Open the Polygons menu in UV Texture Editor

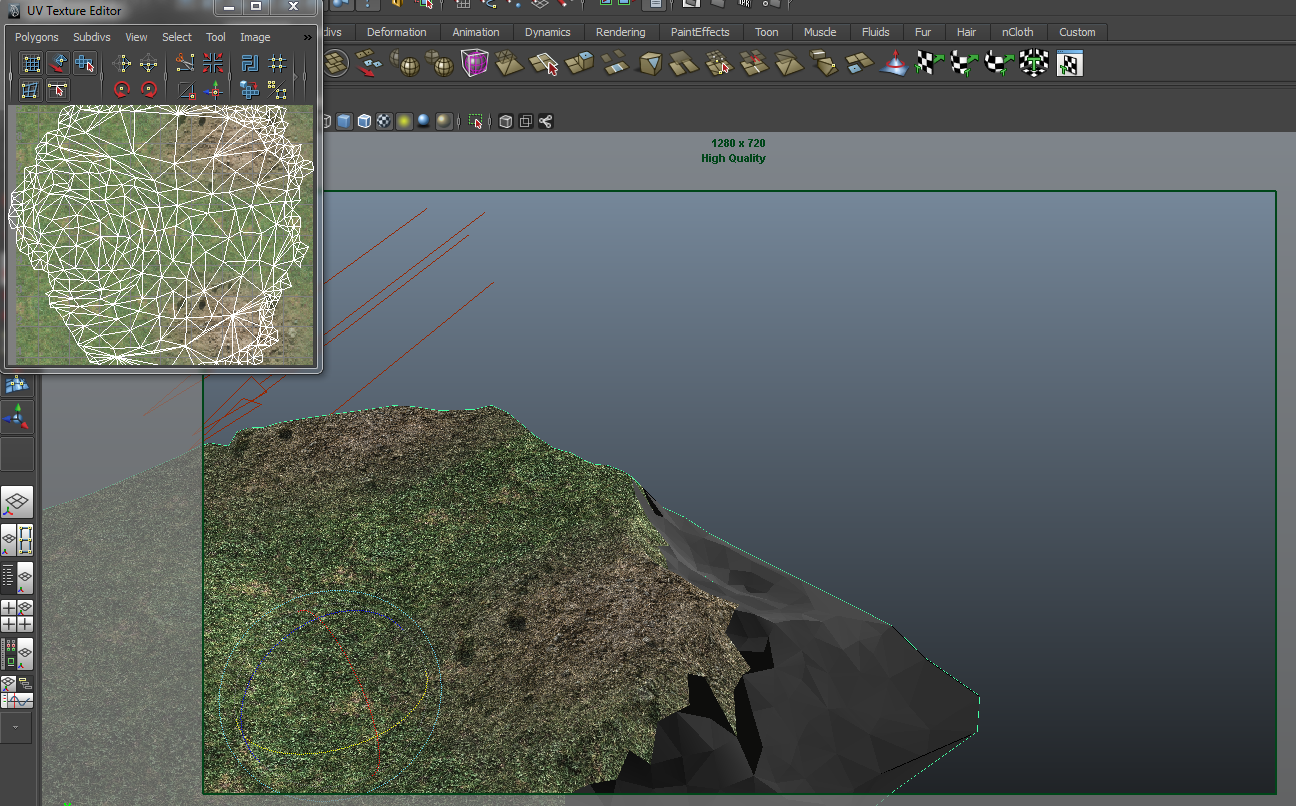pos(37,37)
